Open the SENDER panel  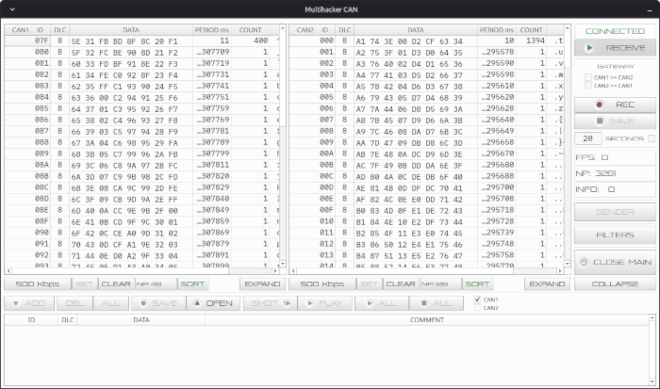click(x=615, y=212)
